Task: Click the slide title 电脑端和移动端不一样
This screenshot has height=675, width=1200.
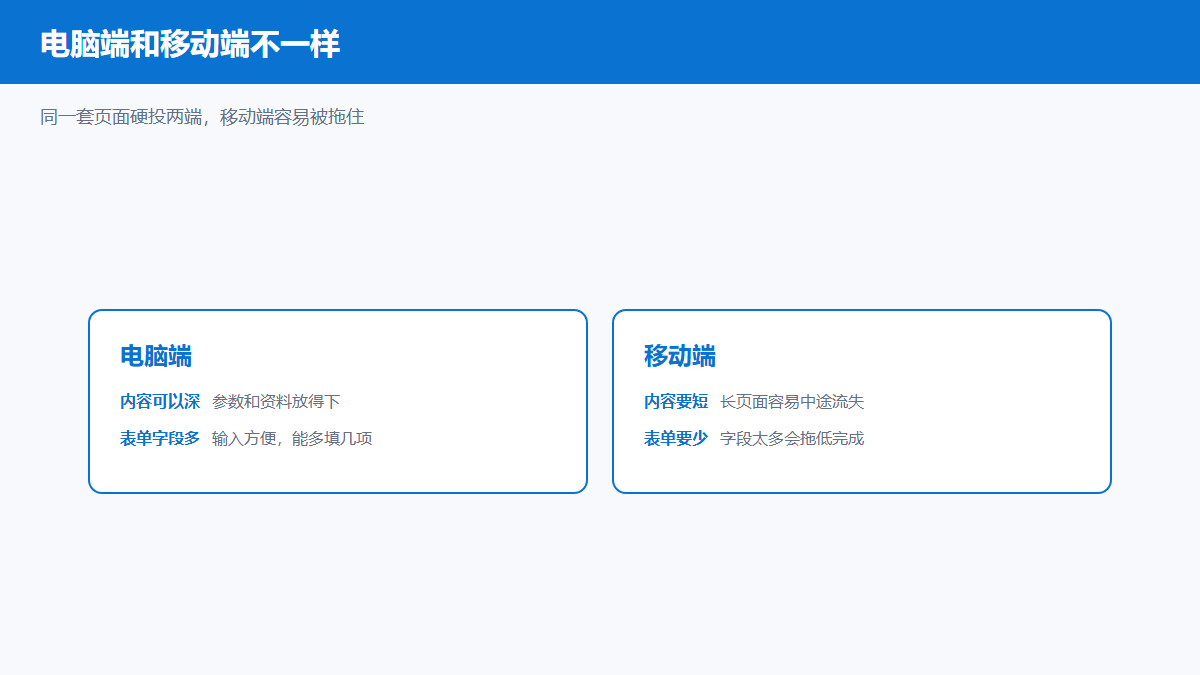Action: coord(190,44)
